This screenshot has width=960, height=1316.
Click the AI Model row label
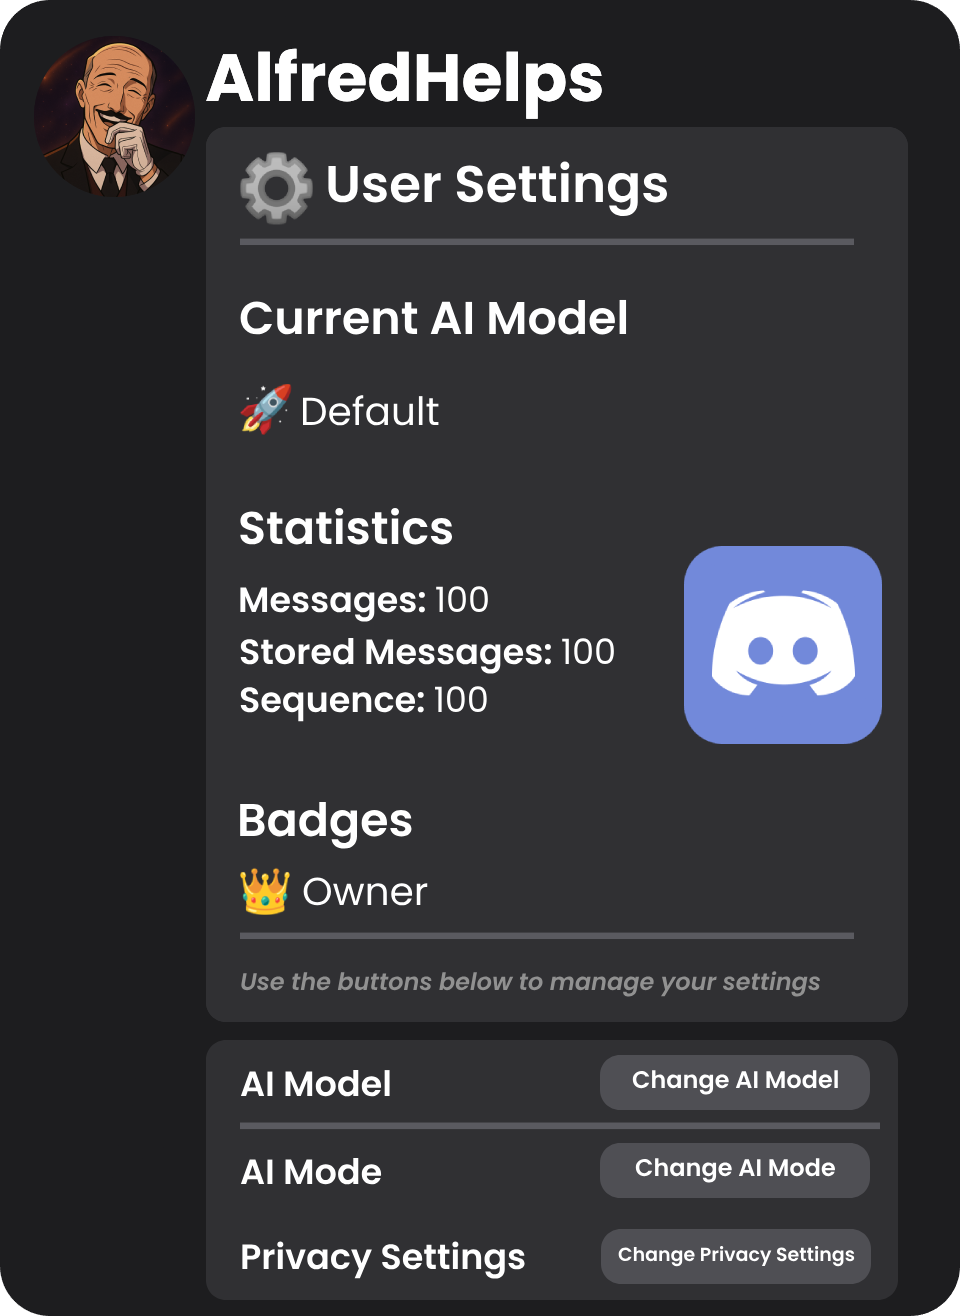click(316, 1083)
